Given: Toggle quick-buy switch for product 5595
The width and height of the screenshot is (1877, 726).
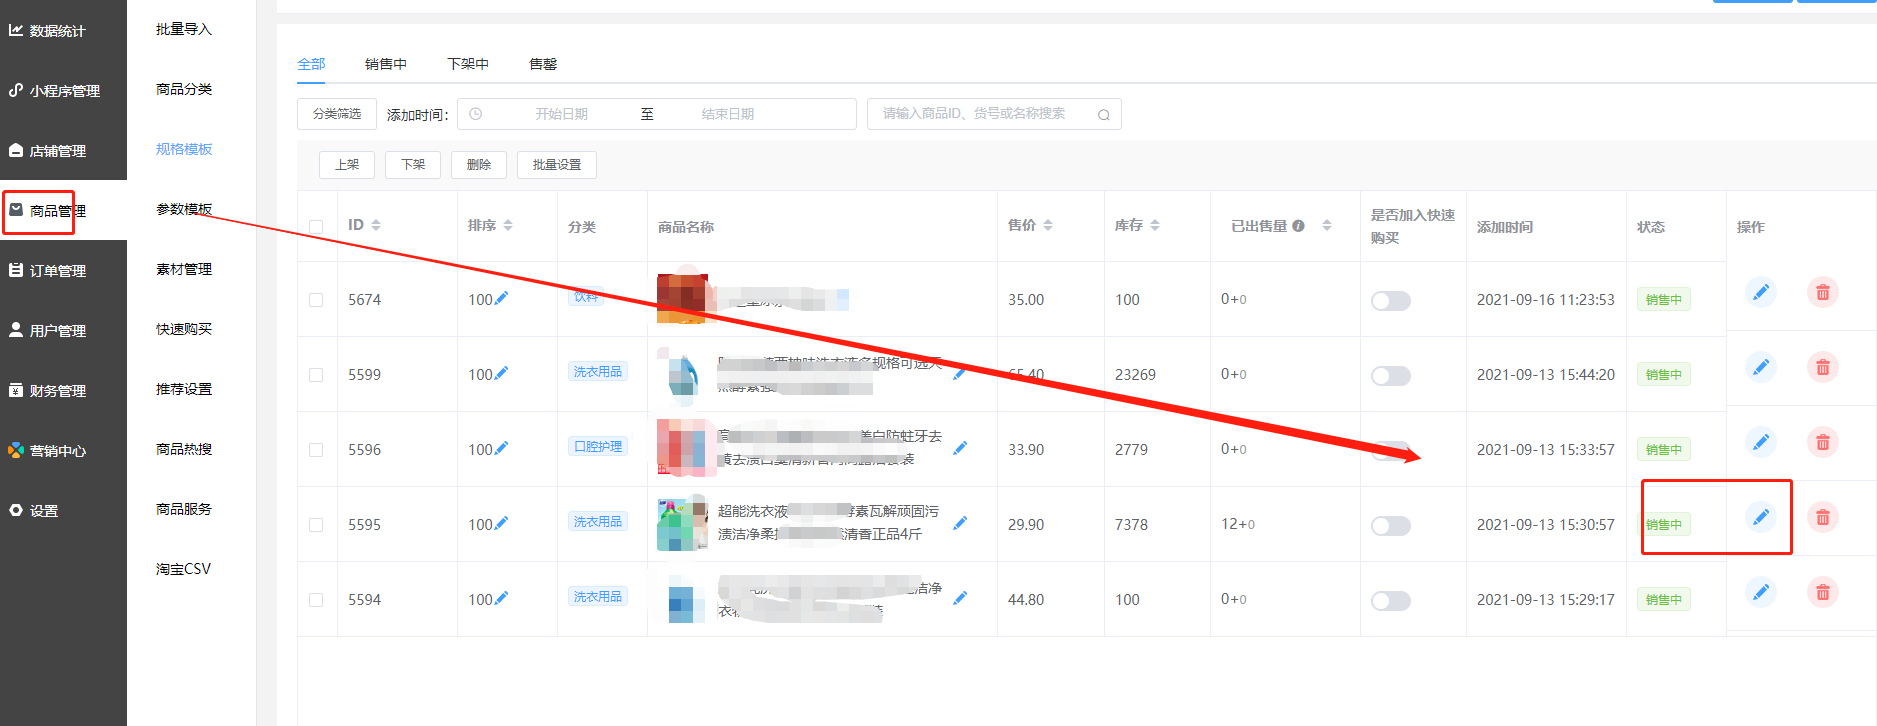Looking at the screenshot, I should [1391, 526].
